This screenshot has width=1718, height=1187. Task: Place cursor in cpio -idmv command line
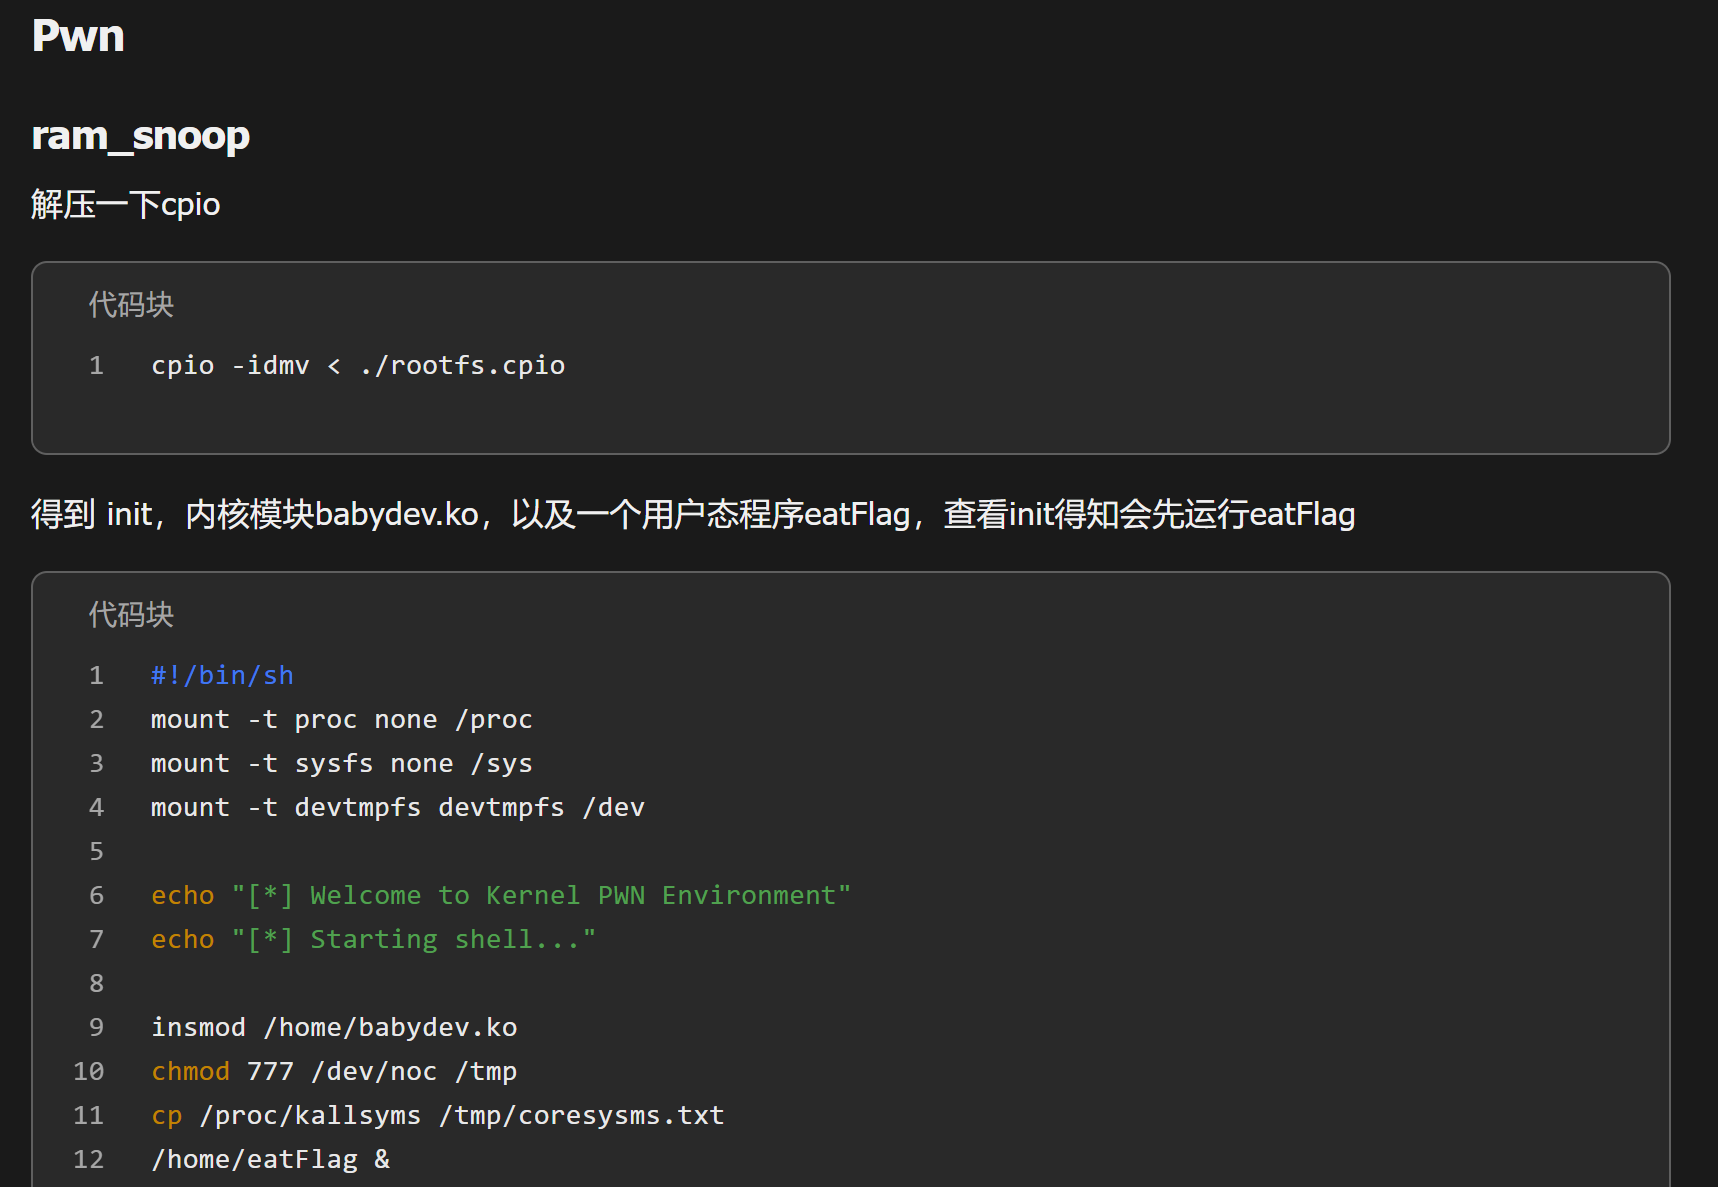coord(357,365)
